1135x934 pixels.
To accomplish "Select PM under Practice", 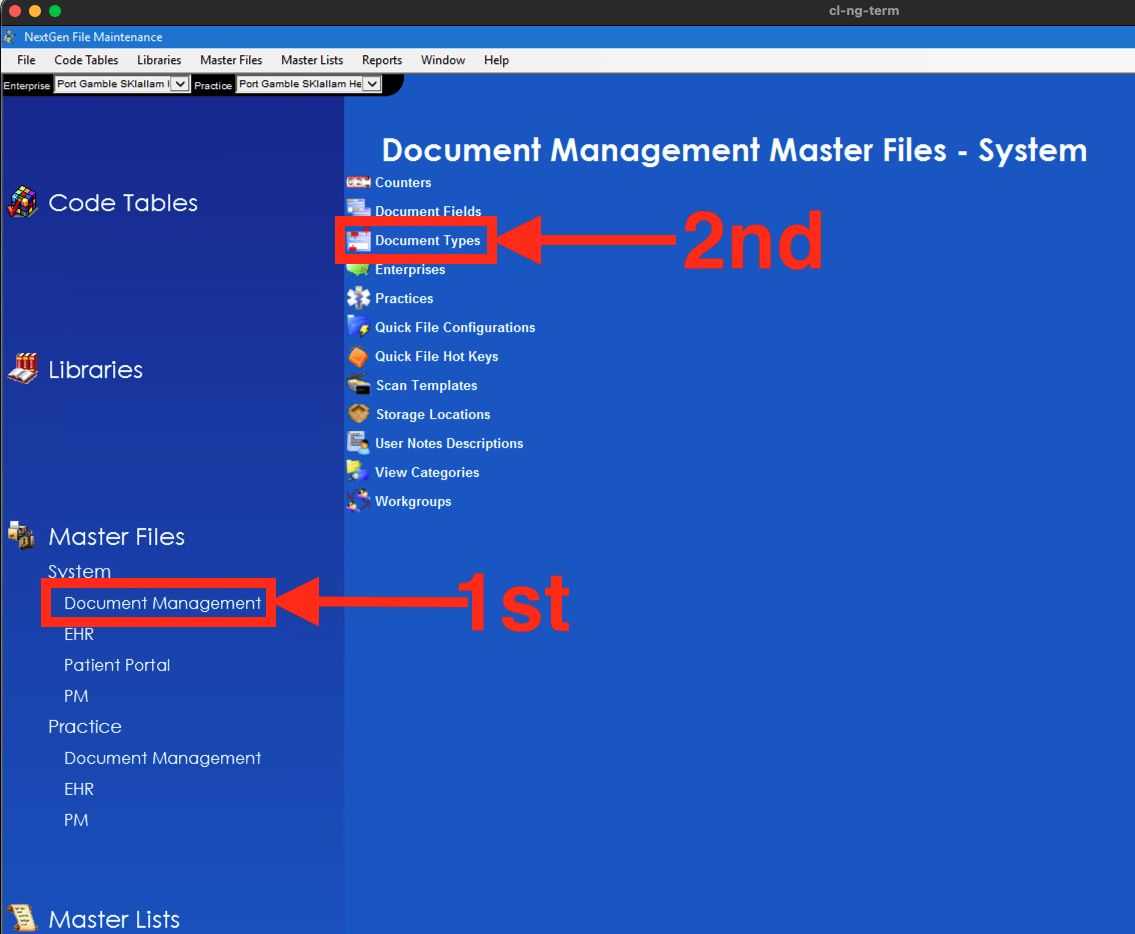I will click(x=76, y=820).
